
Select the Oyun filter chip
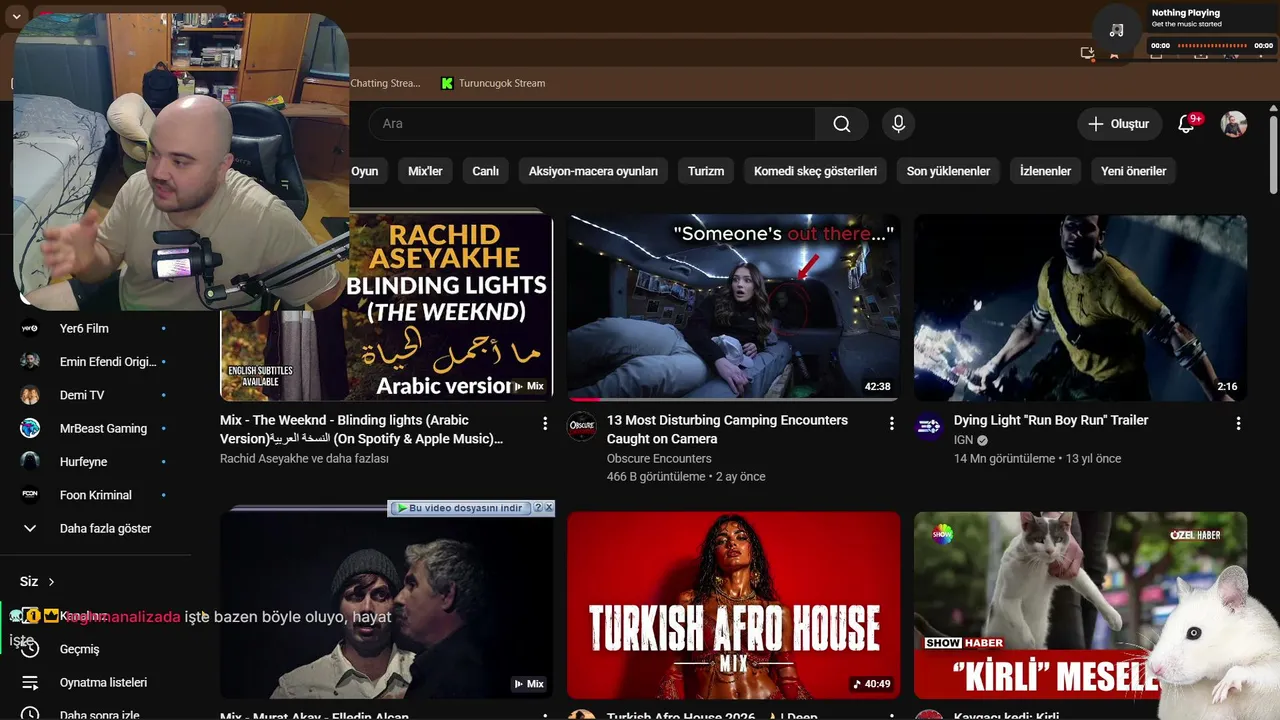(x=365, y=171)
